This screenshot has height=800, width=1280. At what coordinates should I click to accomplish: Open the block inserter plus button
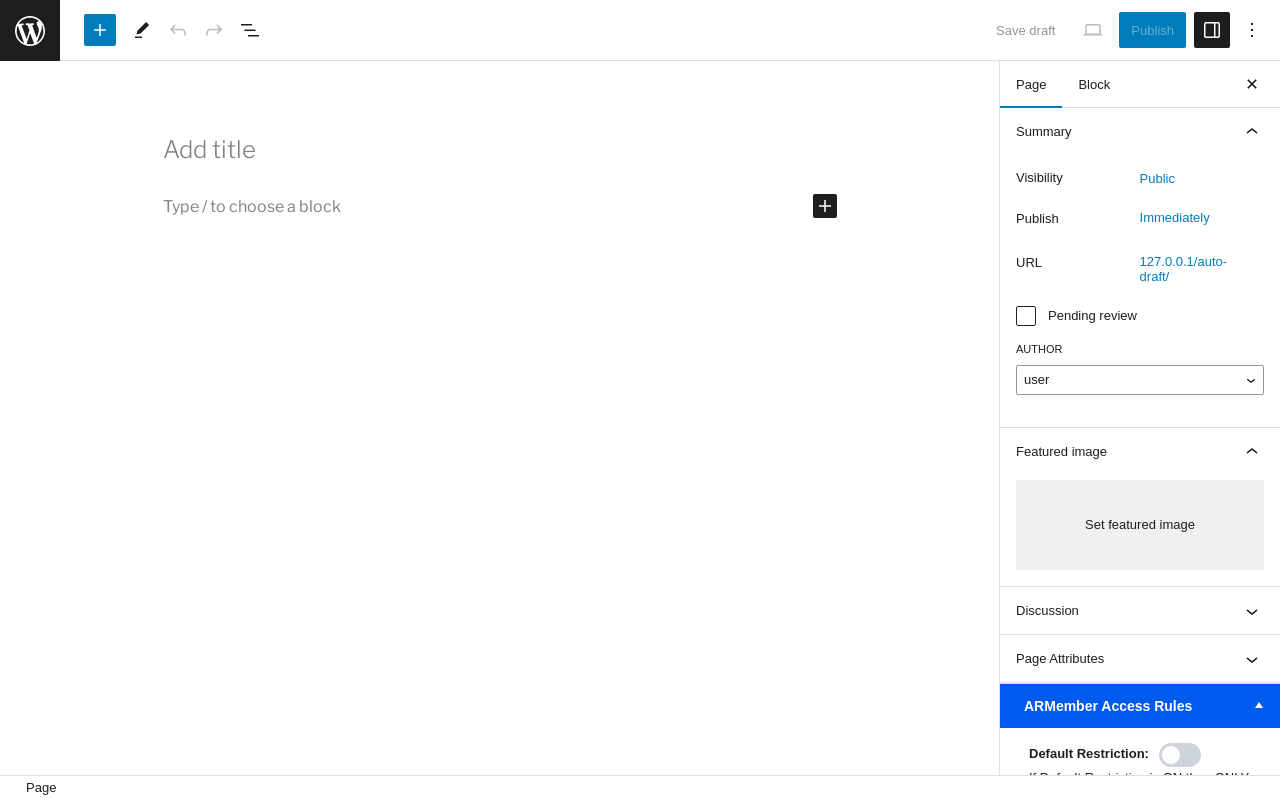point(100,30)
